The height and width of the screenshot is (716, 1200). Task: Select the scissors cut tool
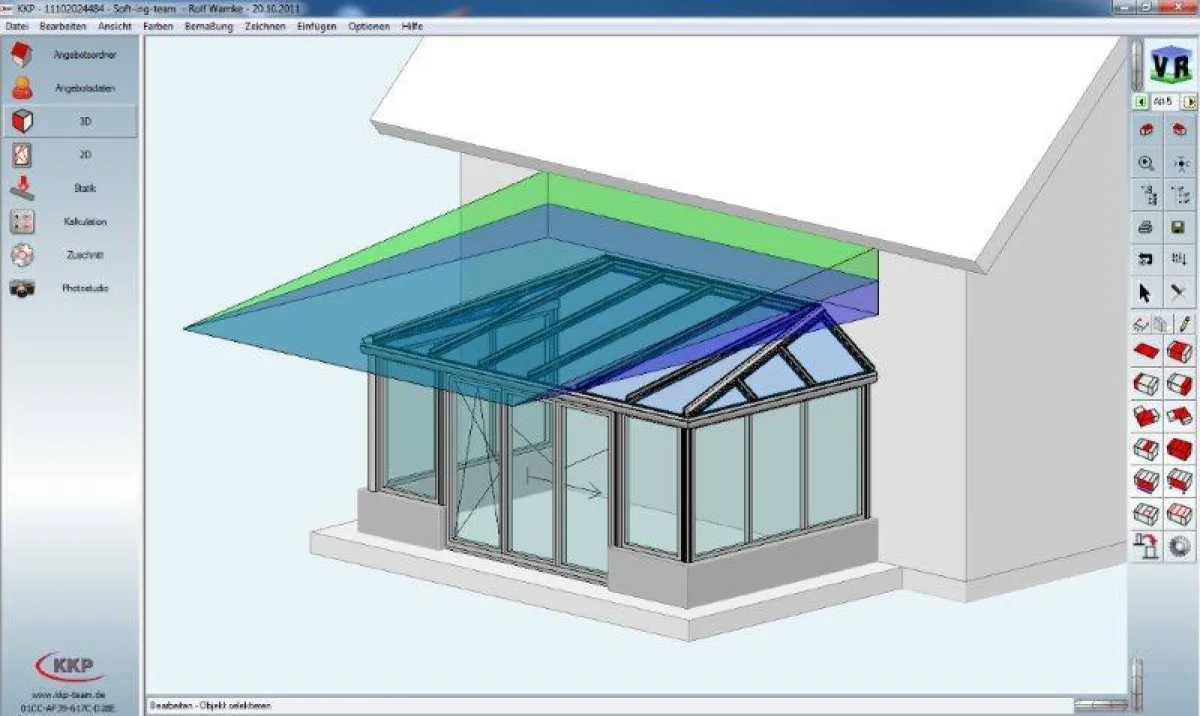point(1178,290)
